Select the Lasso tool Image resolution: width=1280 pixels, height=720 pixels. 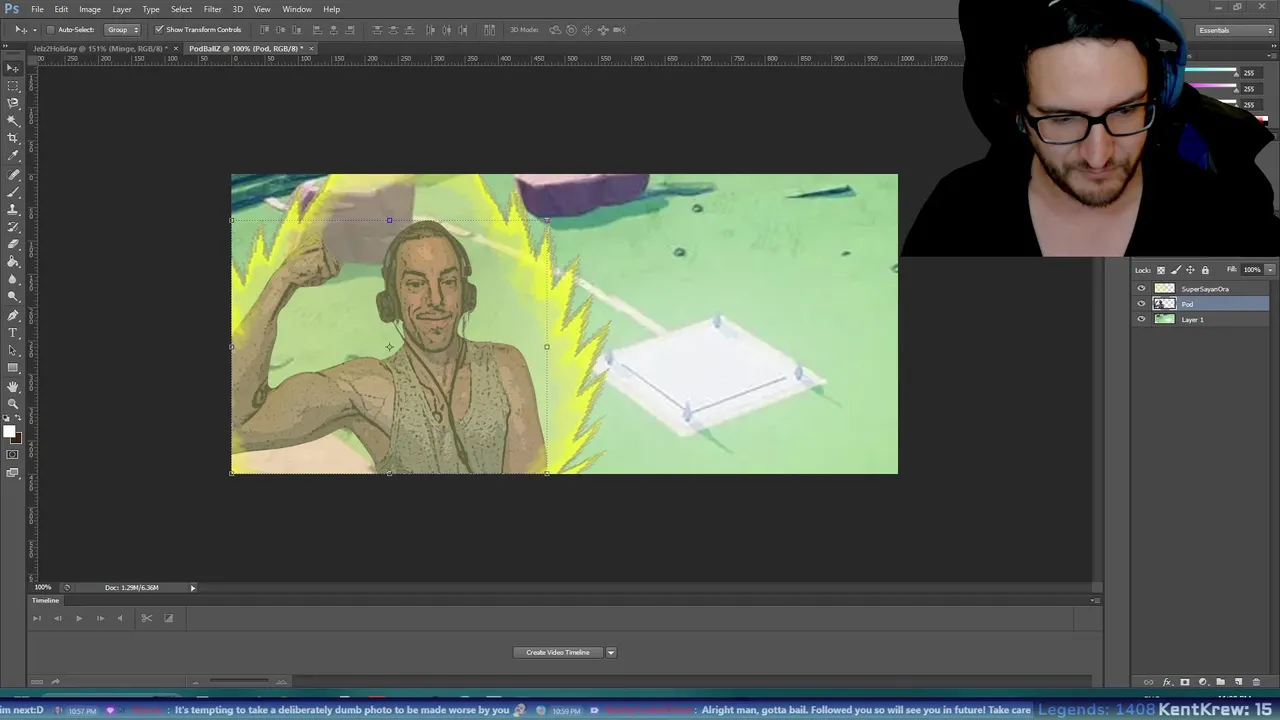13,103
